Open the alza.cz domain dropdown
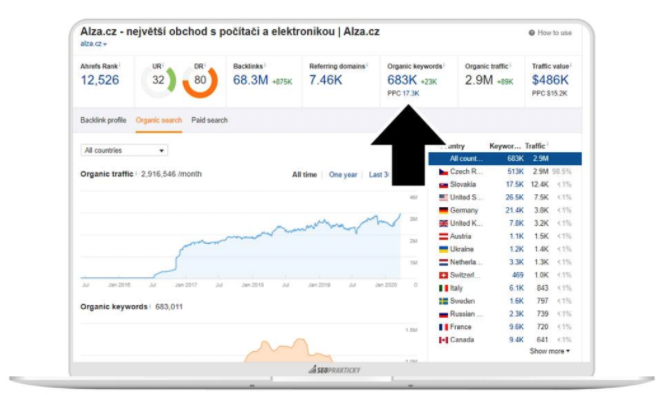Viewport: 667px width, 395px height. (94, 43)
